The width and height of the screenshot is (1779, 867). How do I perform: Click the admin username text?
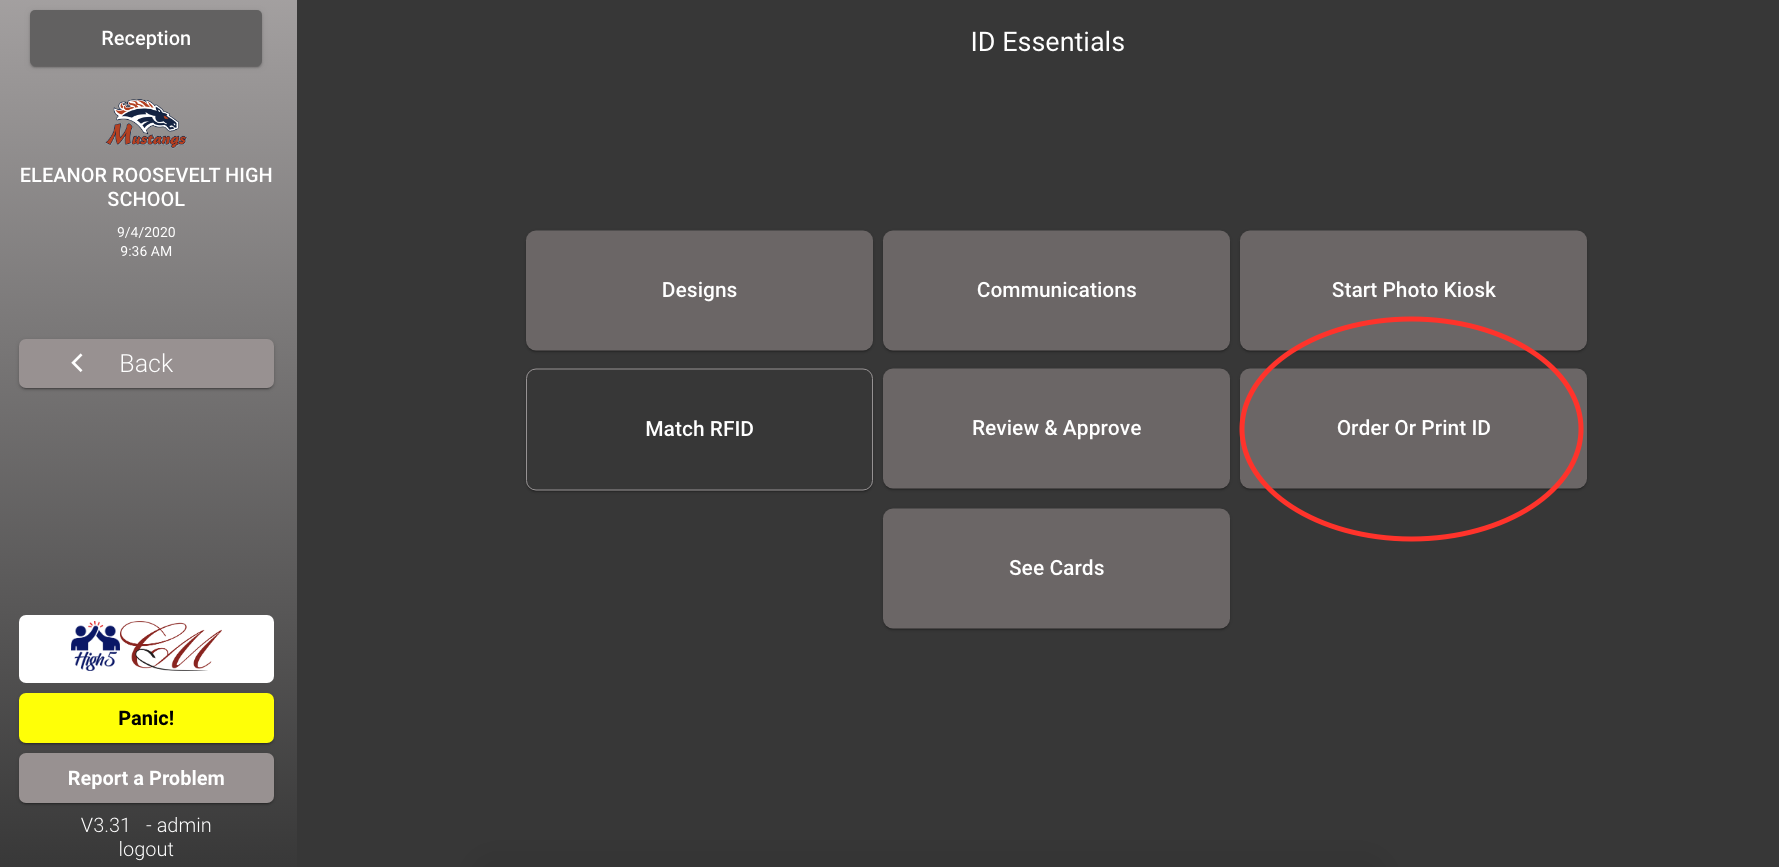pos(184,825)
